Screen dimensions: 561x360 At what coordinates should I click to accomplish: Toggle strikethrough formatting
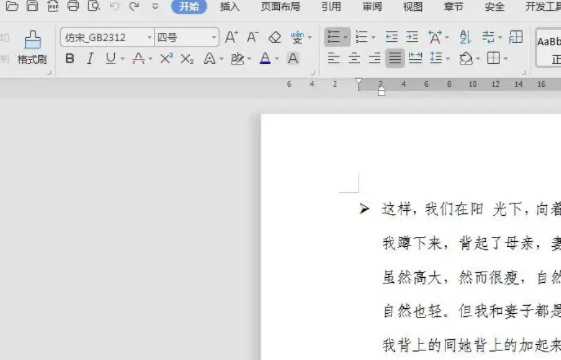[138, 58]
